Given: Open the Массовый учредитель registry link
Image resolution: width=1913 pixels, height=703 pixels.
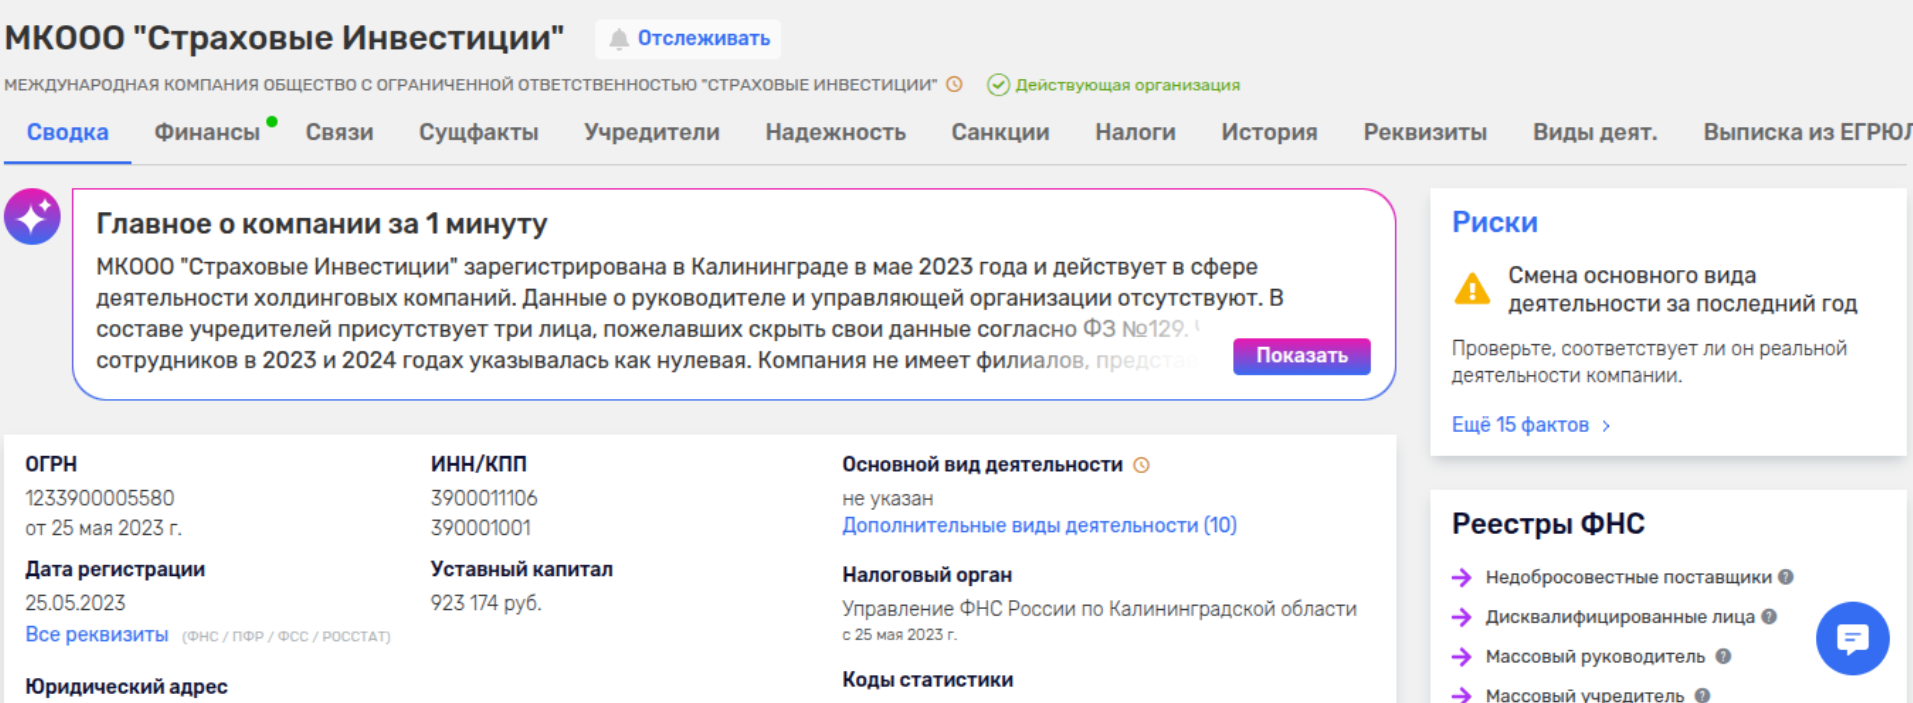Looking at the screenshot, I should [x=1585, y=695].
